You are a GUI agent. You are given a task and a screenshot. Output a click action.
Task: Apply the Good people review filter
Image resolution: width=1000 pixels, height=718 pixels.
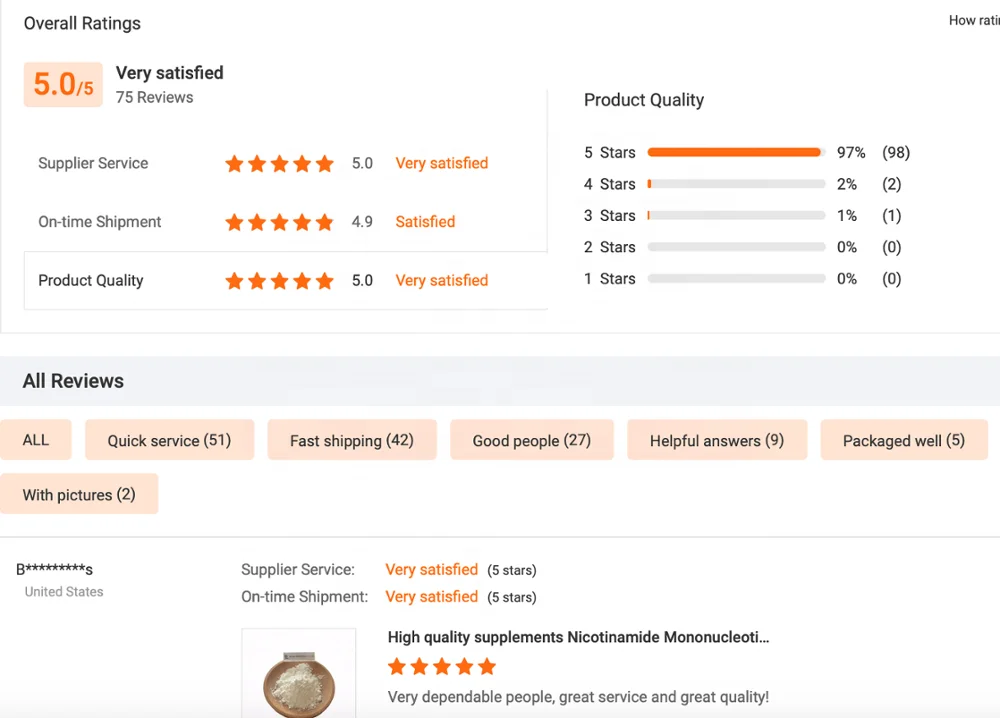click(531, 440)
